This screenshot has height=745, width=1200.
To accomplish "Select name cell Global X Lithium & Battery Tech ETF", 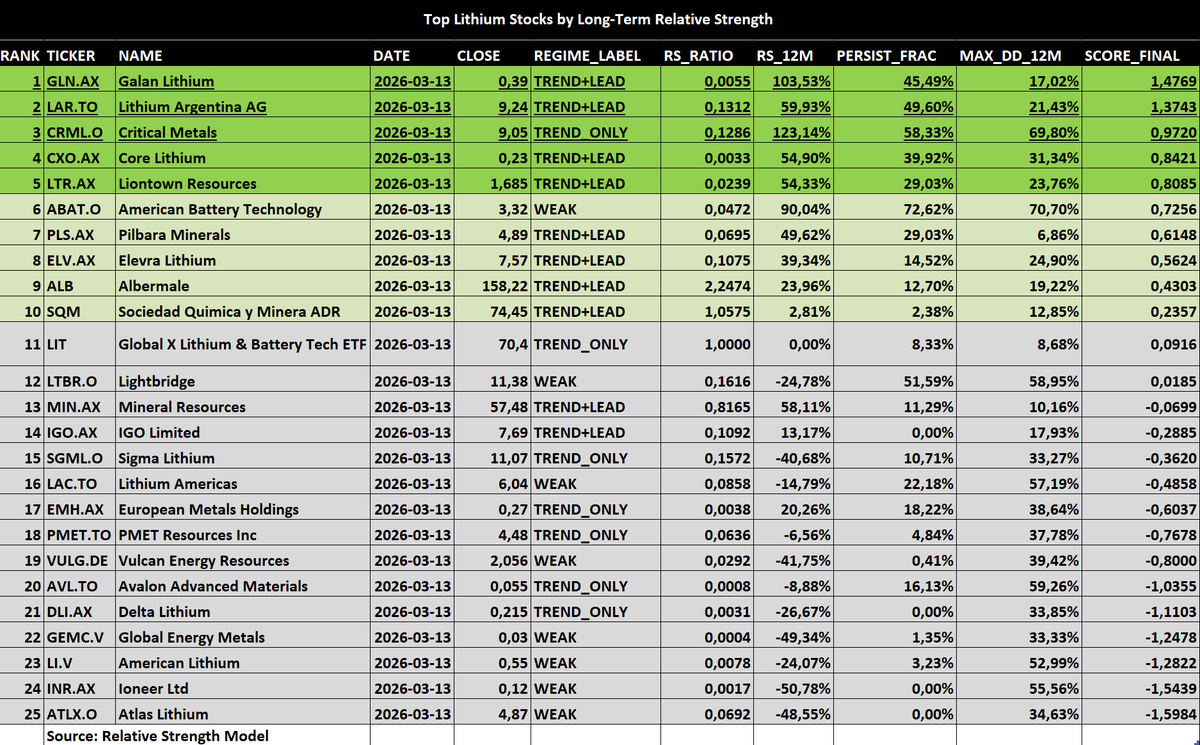I will [243, 344].
